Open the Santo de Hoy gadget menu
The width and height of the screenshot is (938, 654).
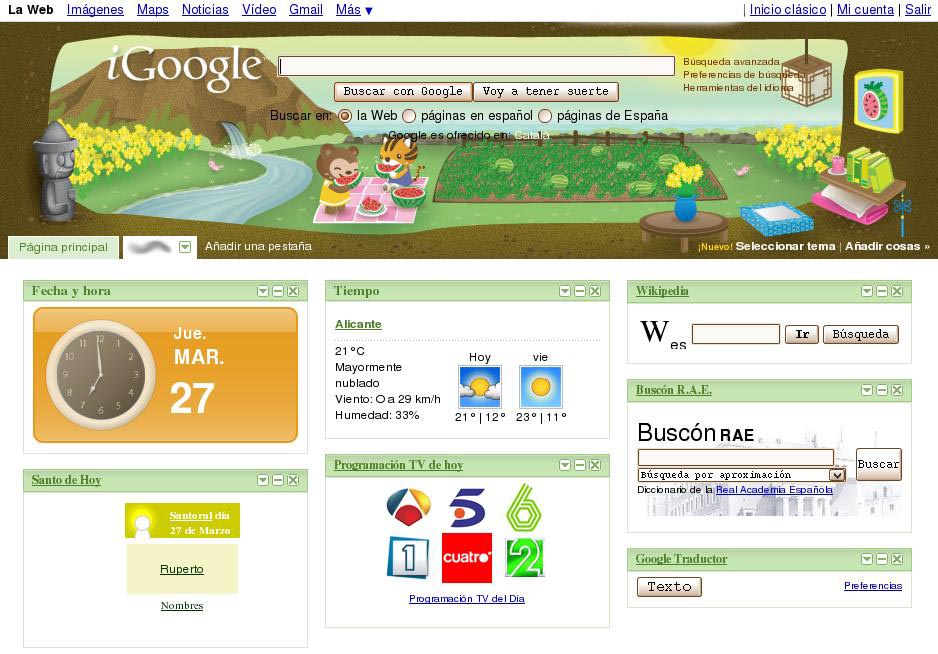263,480
